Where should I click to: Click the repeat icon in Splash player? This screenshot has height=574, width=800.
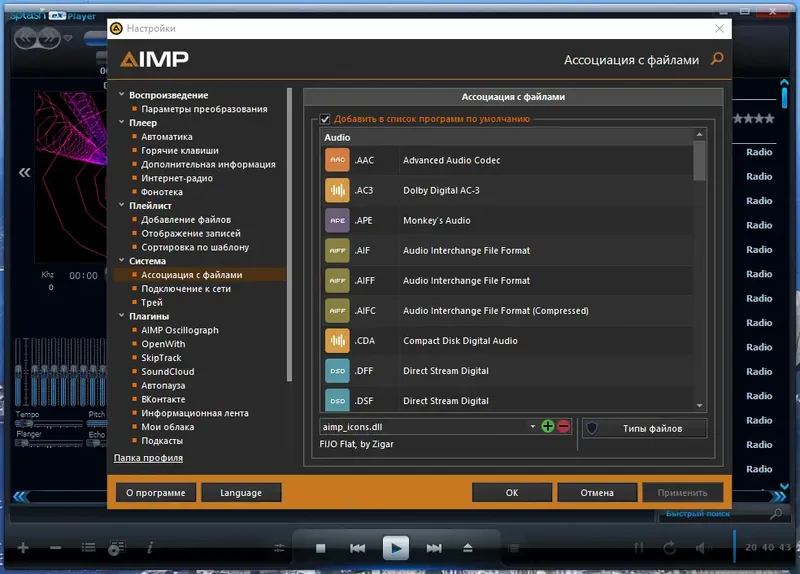click(x=669, y=548)
